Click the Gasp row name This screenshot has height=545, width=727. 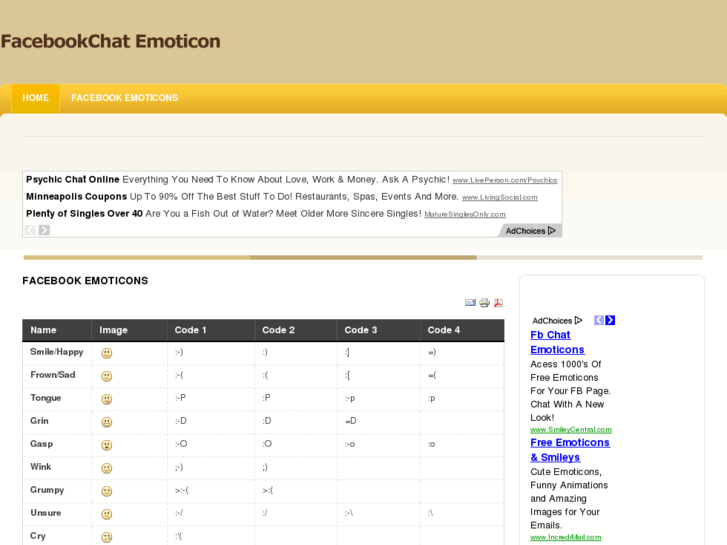(x=41, y=444)
